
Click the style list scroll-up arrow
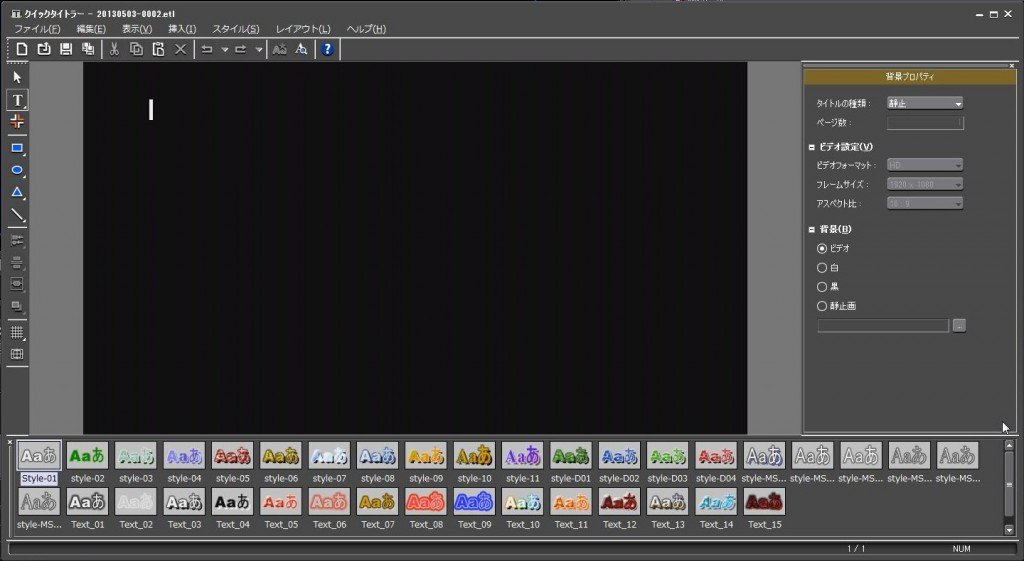1009,445
